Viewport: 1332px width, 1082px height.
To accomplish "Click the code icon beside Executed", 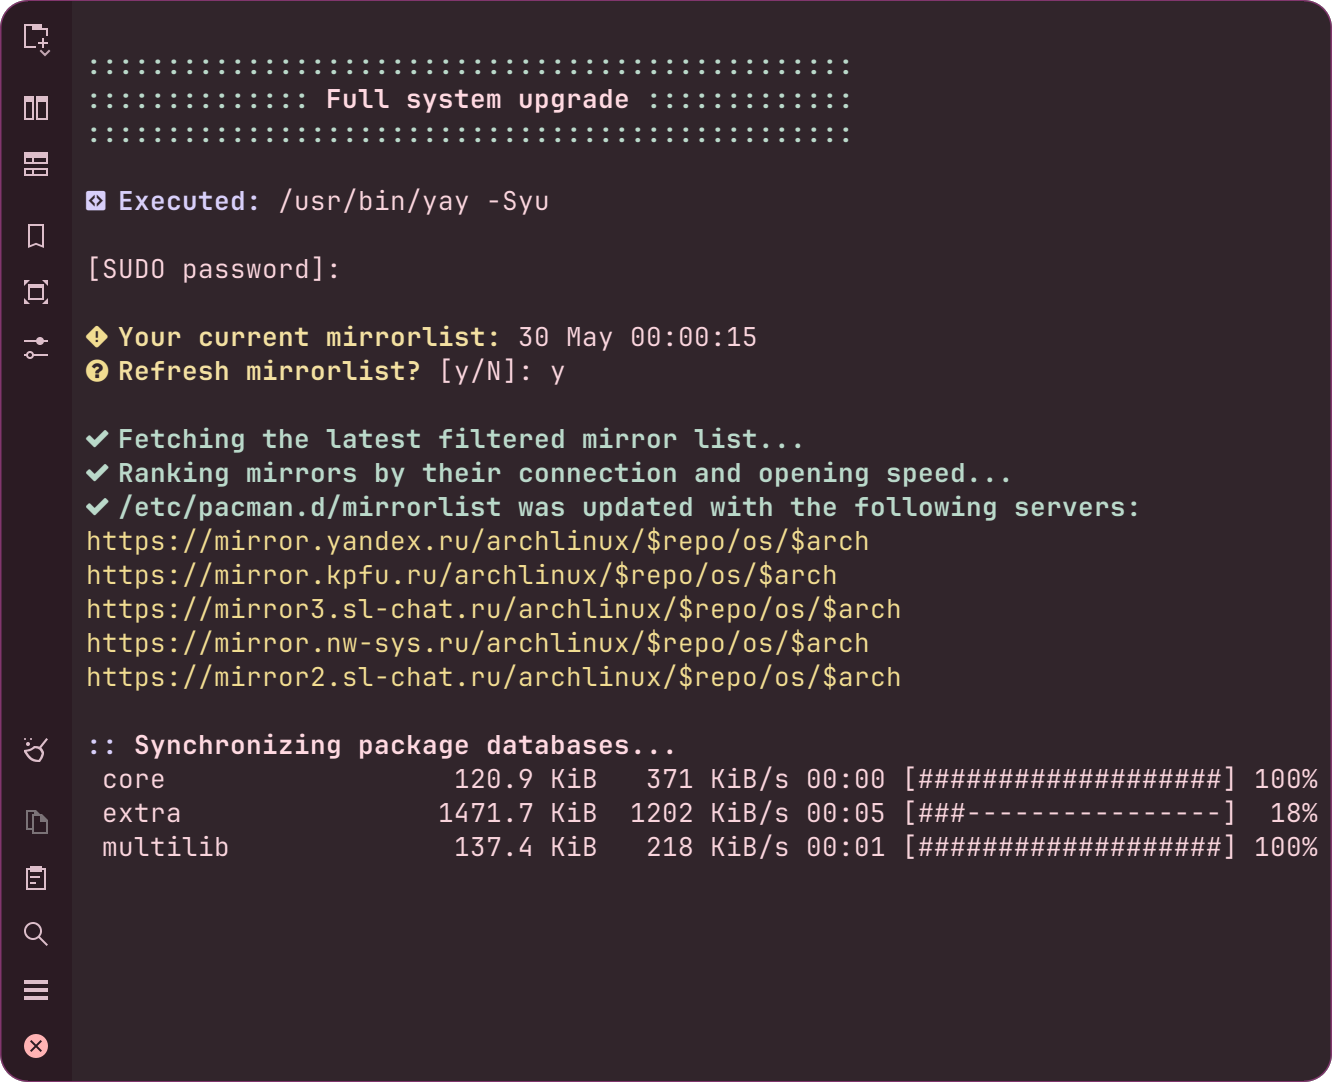I will click(x=96, y=201).
